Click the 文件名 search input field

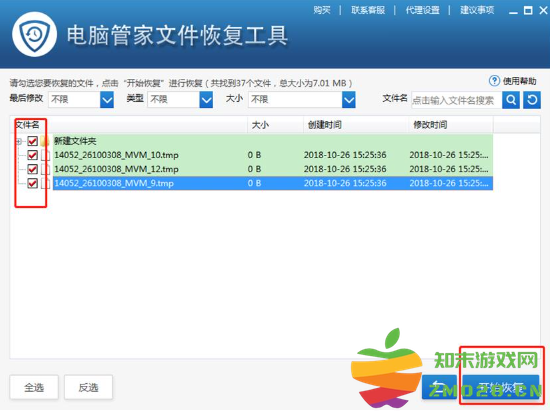tap(456, 100)
